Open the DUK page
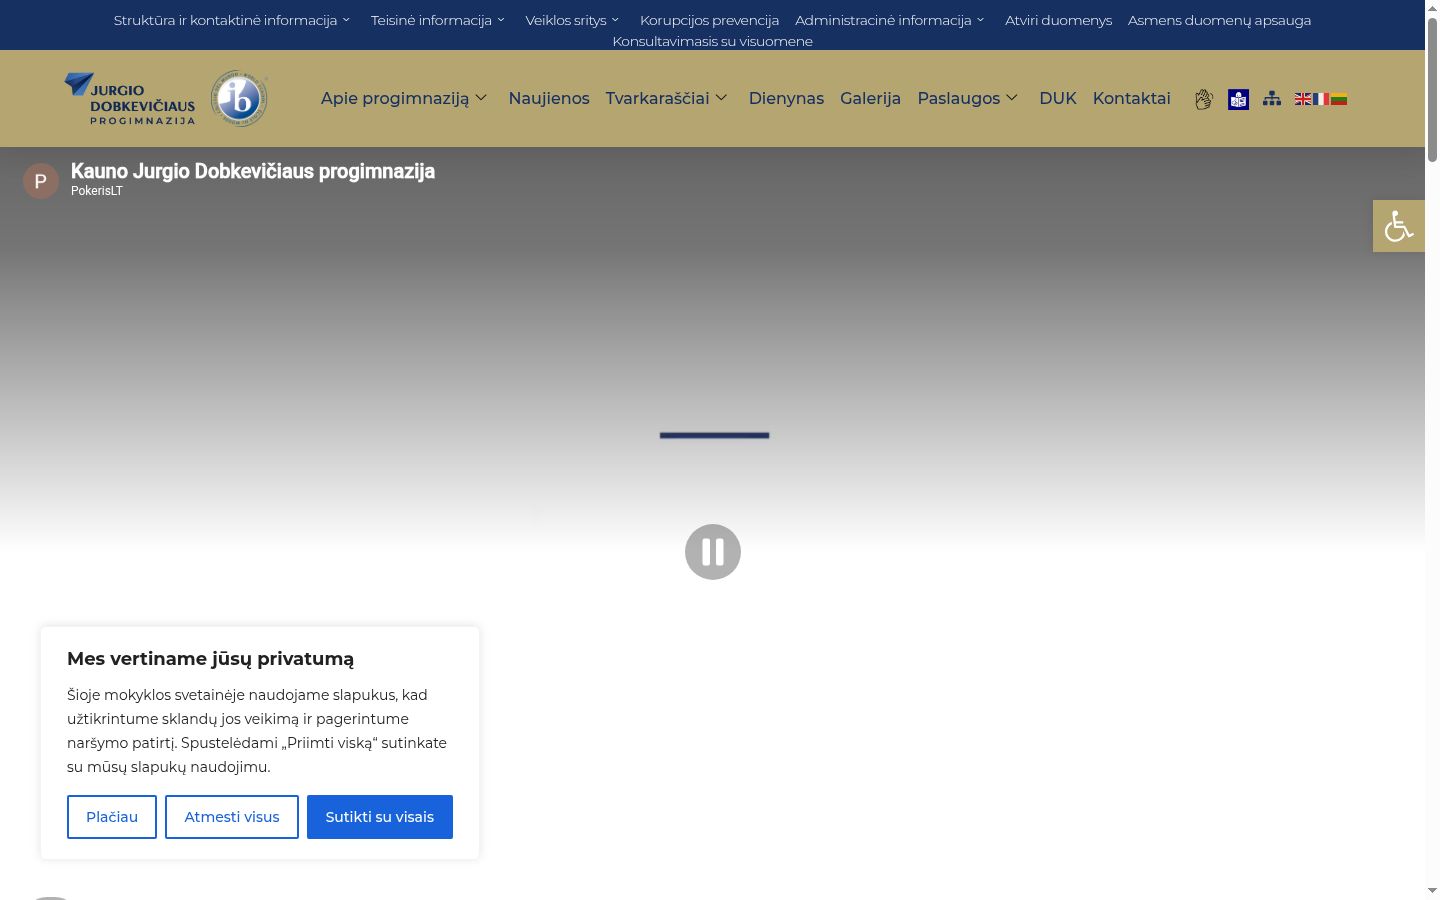Viewport: 1440px width, 900px height. tap(1058, 98)
